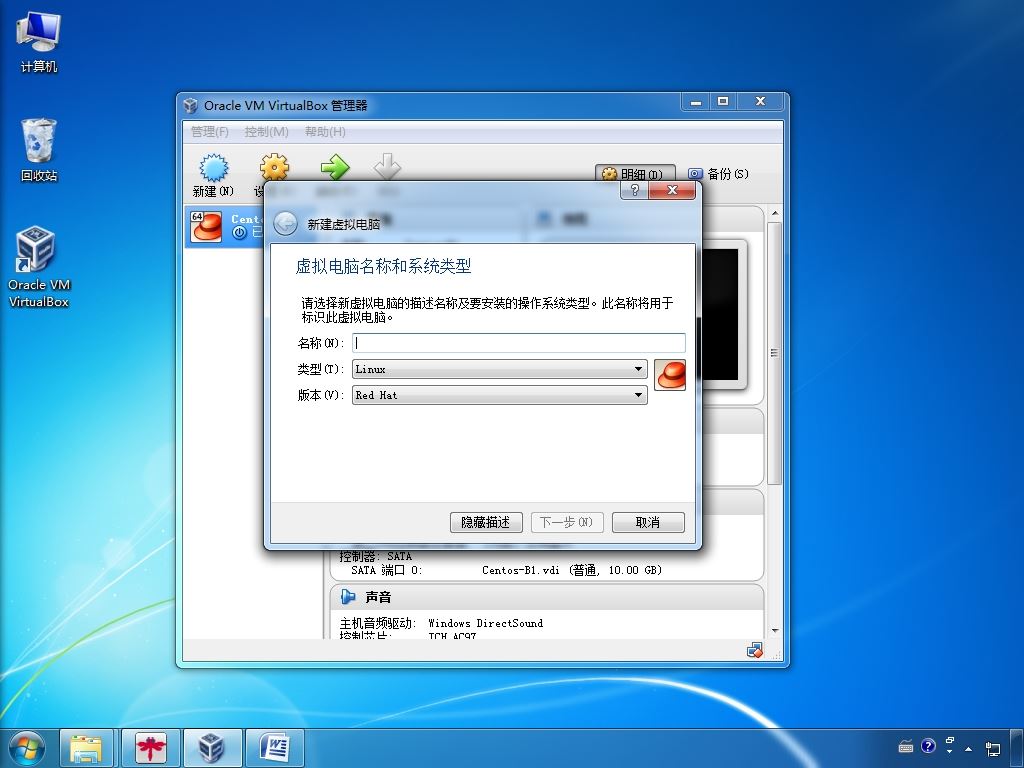Viewport: 1024px width, 768px height.
Task: Click the VirtualBox taskbar icon
Action: tap(212, 748)
